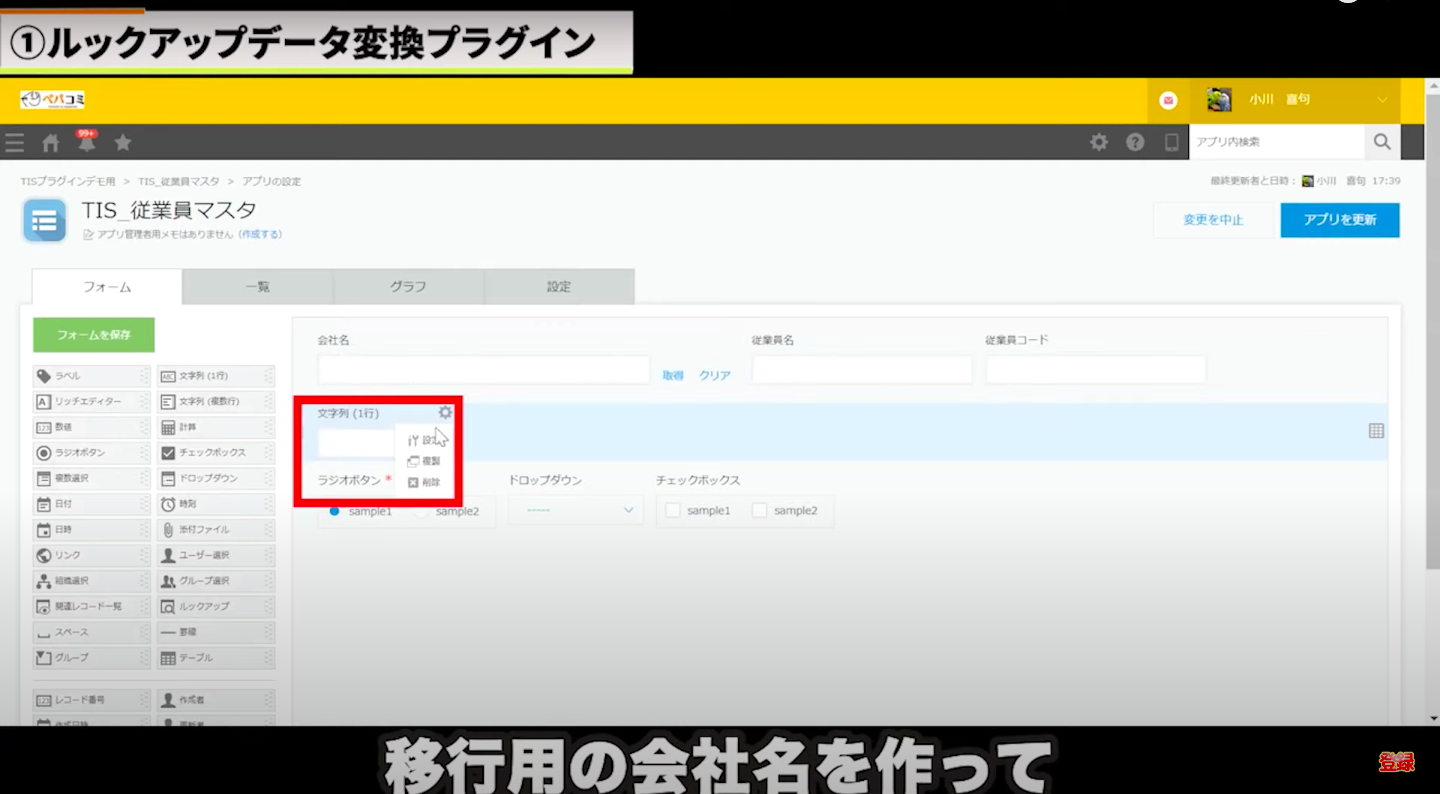The image size is (1440, 794).
Task: Click the home icon in header
Action: pos(51,143)
